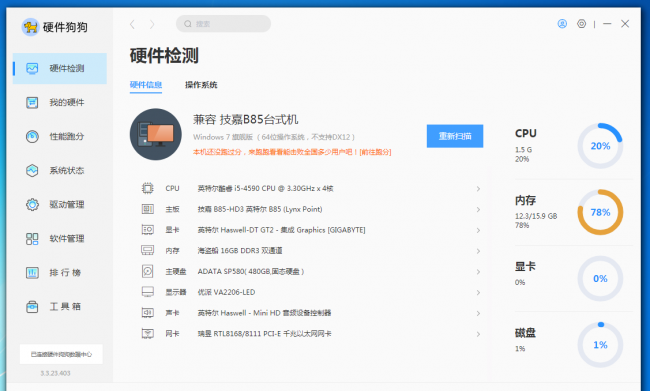The width and height of the screenshot is (650, 391).
Task: Click the desktop computer avatar image
Action: [x=156, y=134]
